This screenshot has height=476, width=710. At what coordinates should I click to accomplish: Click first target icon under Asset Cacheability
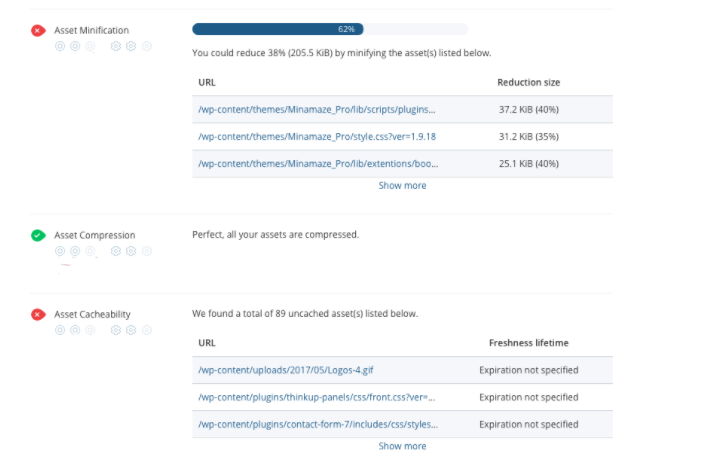point(60,330)
